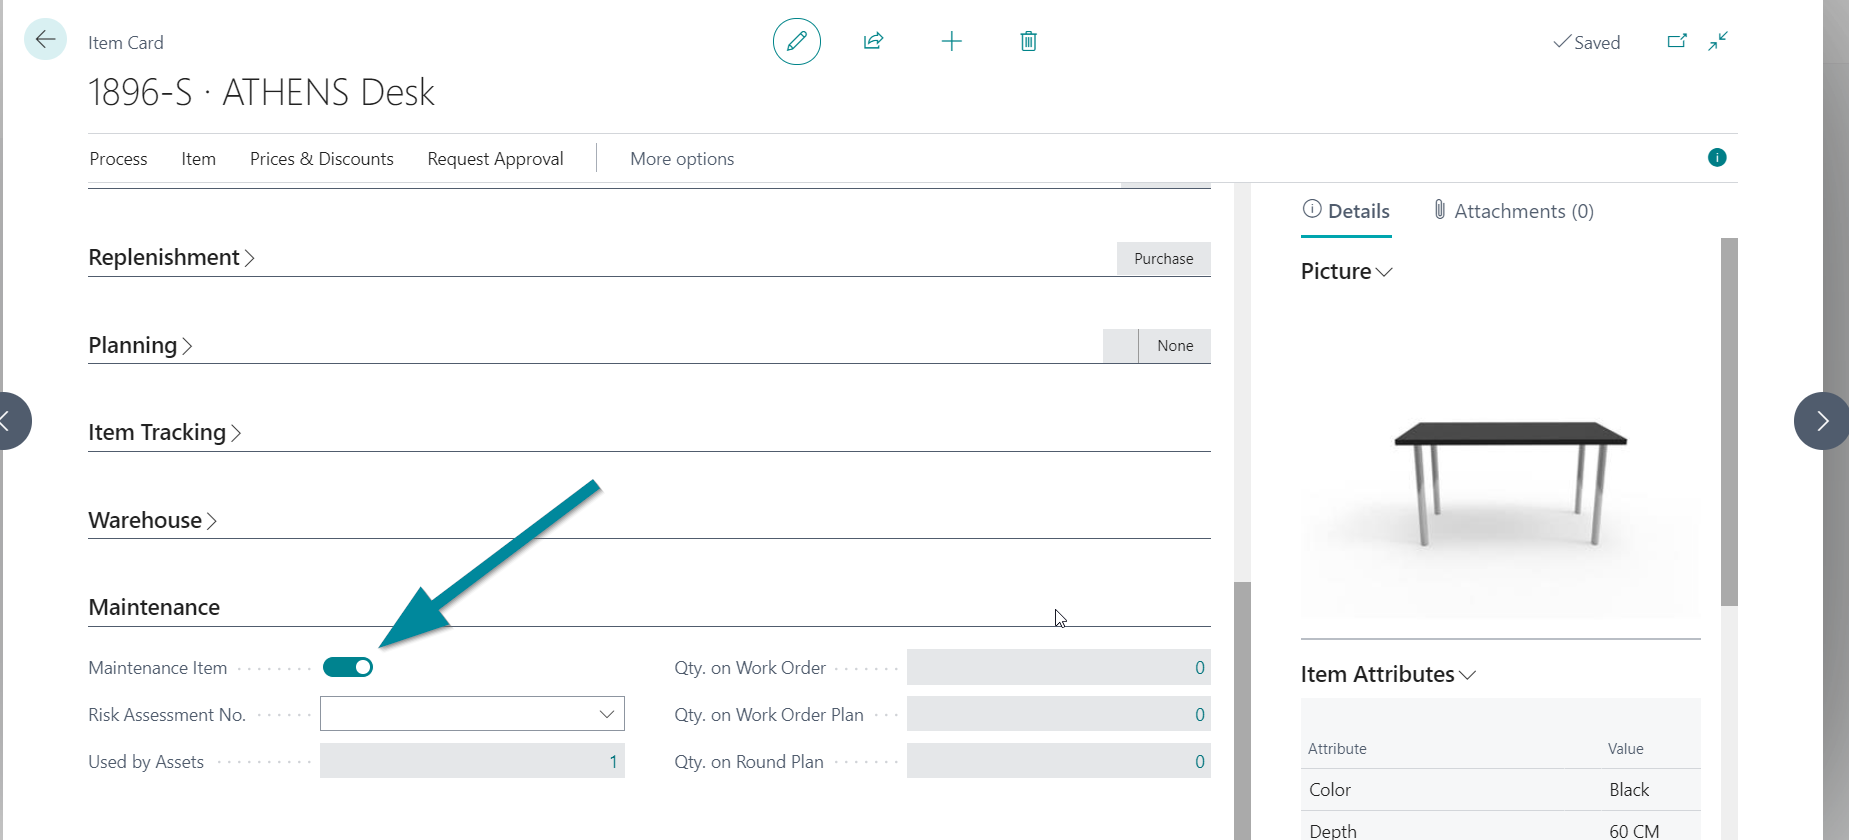
Task: Expand the Planning section
Action: [x=140, y=345]
